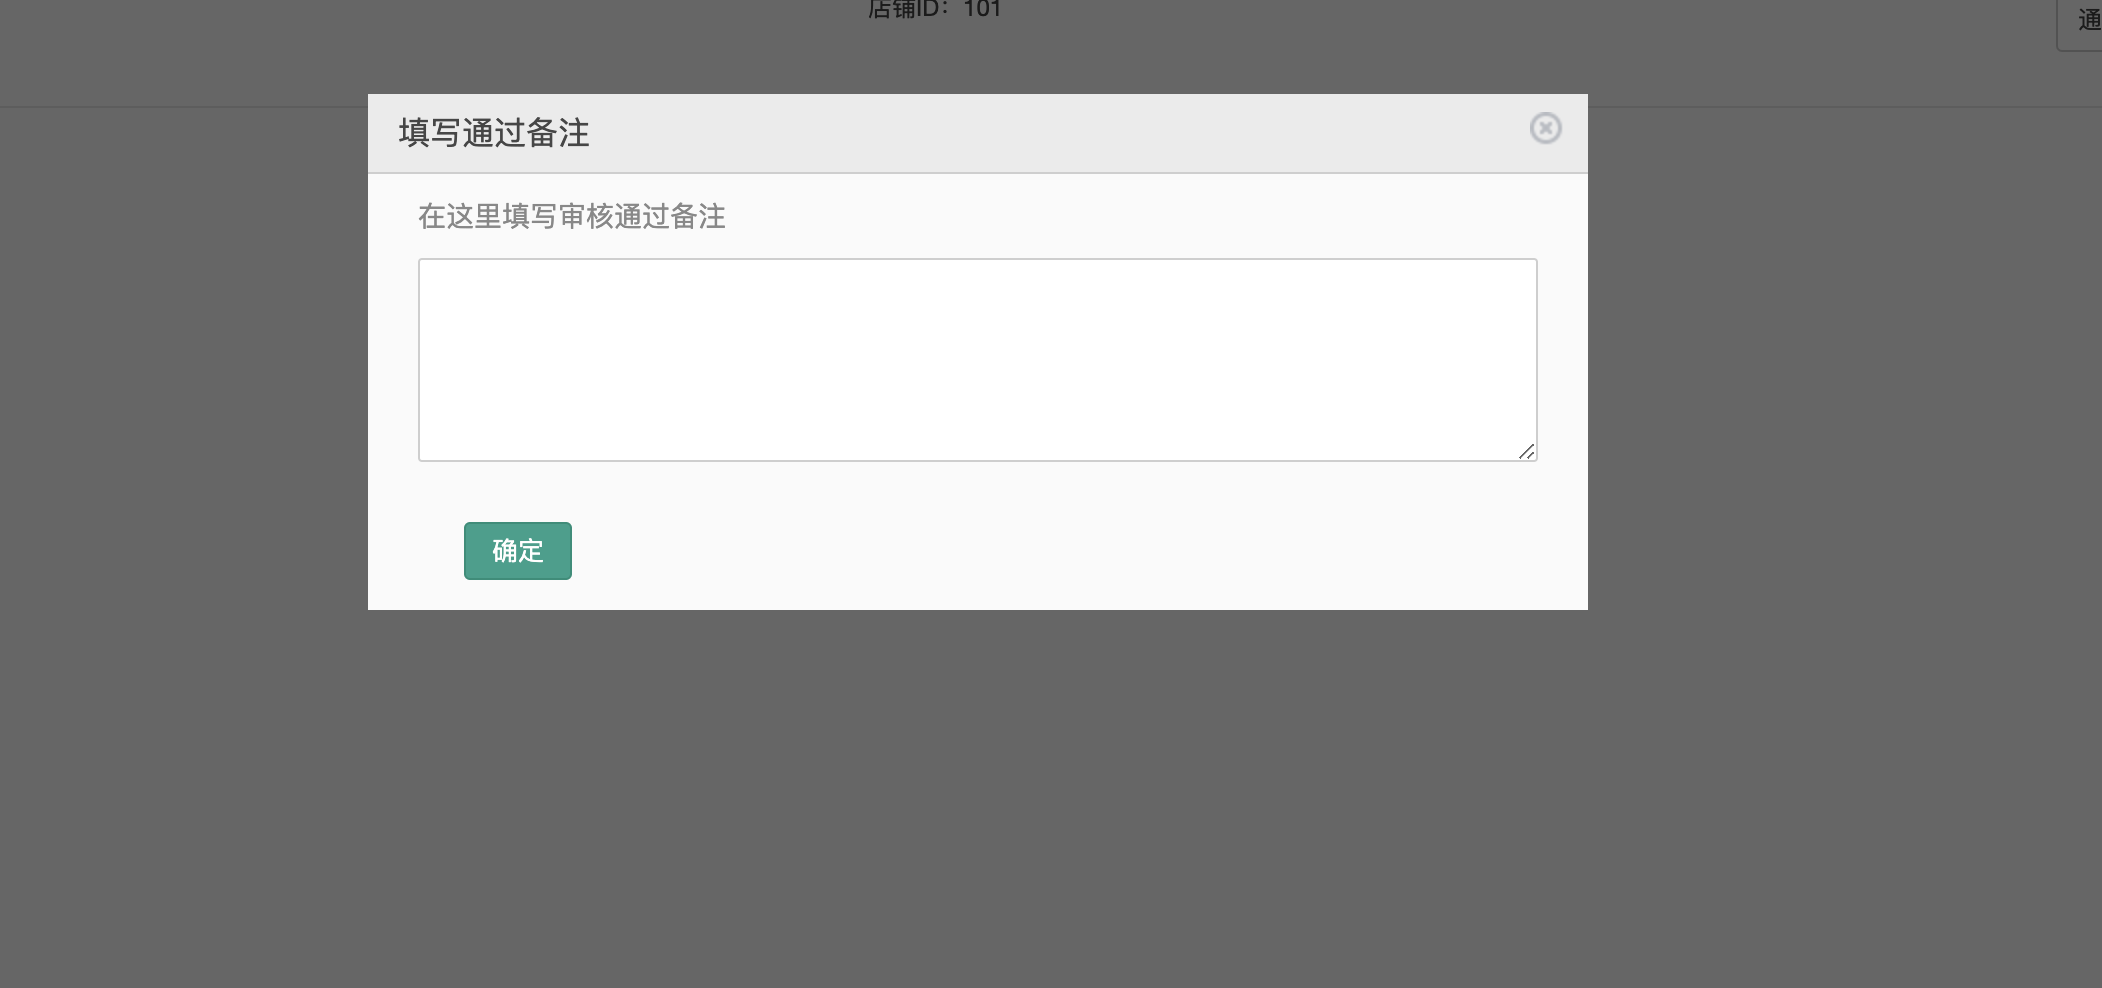Focus the empty audit remark textarea
2102x988 pixels.
[x=977, y=360]
